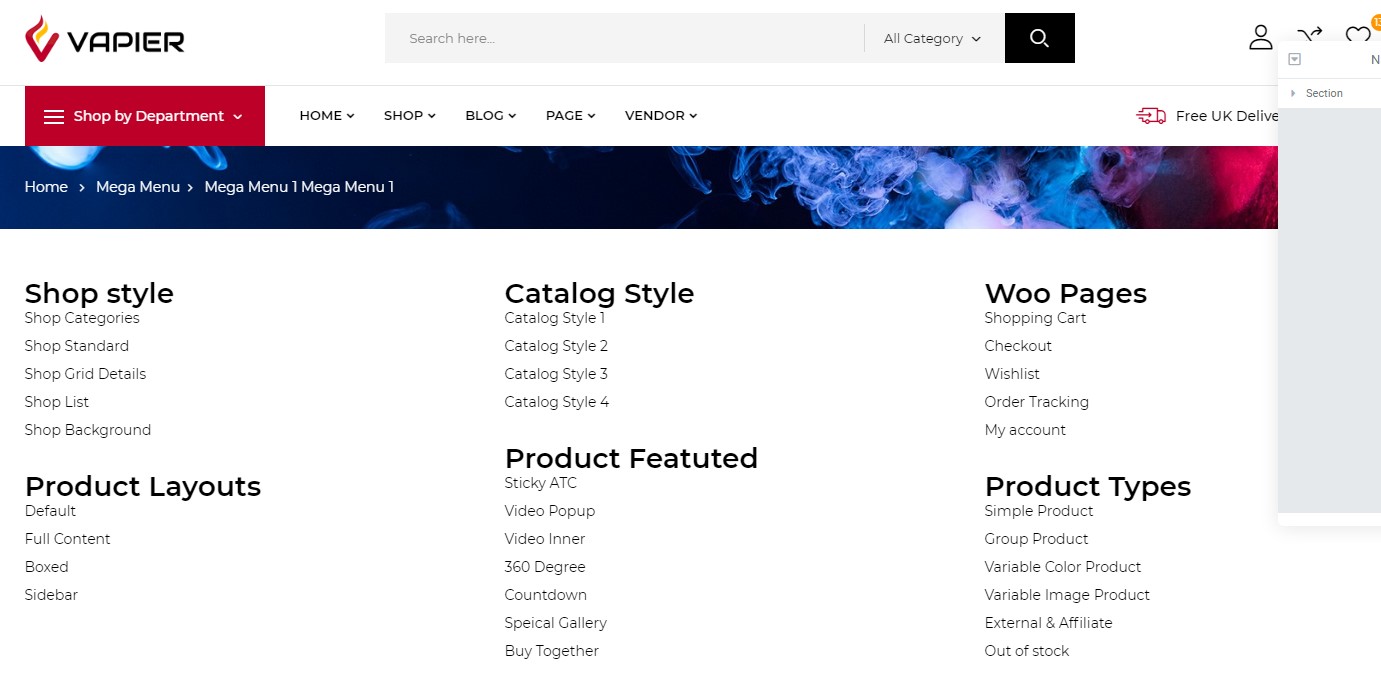Open the VENDOR menu dropdown
The height and width of the screenshot is (676, 1381).
click(x=661, y=116)
